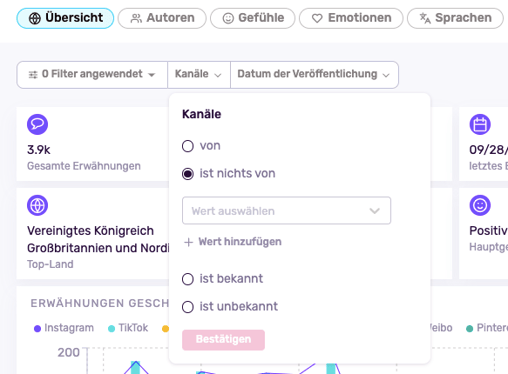The width and height of the screenshot is (508, 374).
Task: Click the translate icon in Sprachen tab
Action: click(x=425, y=18)
